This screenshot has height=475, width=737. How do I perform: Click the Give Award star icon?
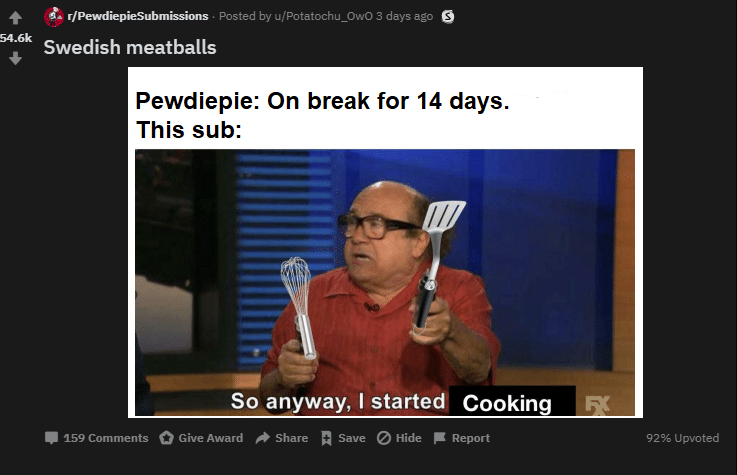point(166,438)
